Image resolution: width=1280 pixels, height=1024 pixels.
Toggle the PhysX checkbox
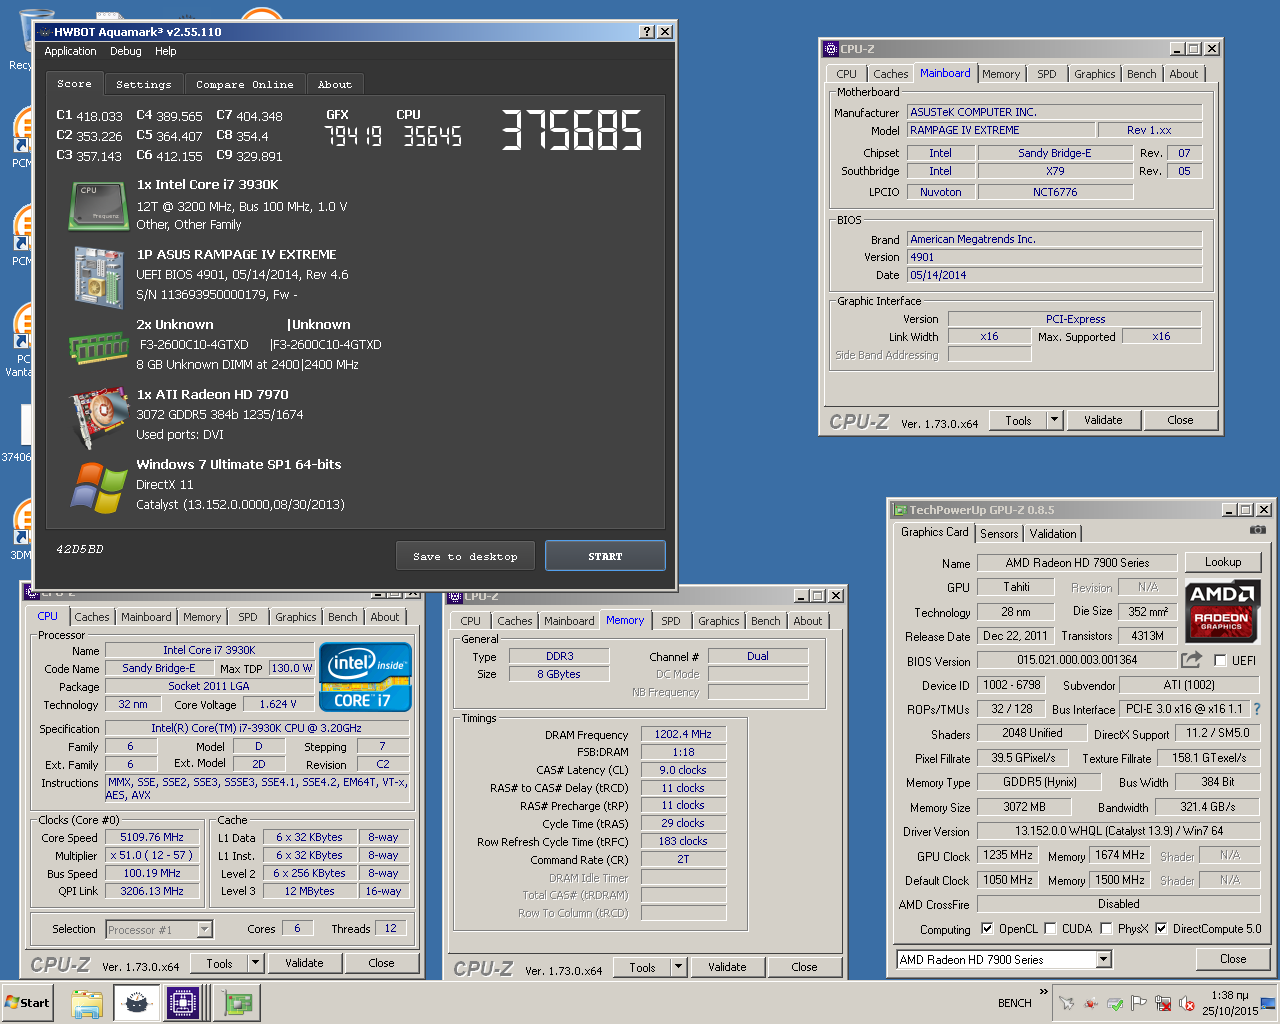[1106, 928]
